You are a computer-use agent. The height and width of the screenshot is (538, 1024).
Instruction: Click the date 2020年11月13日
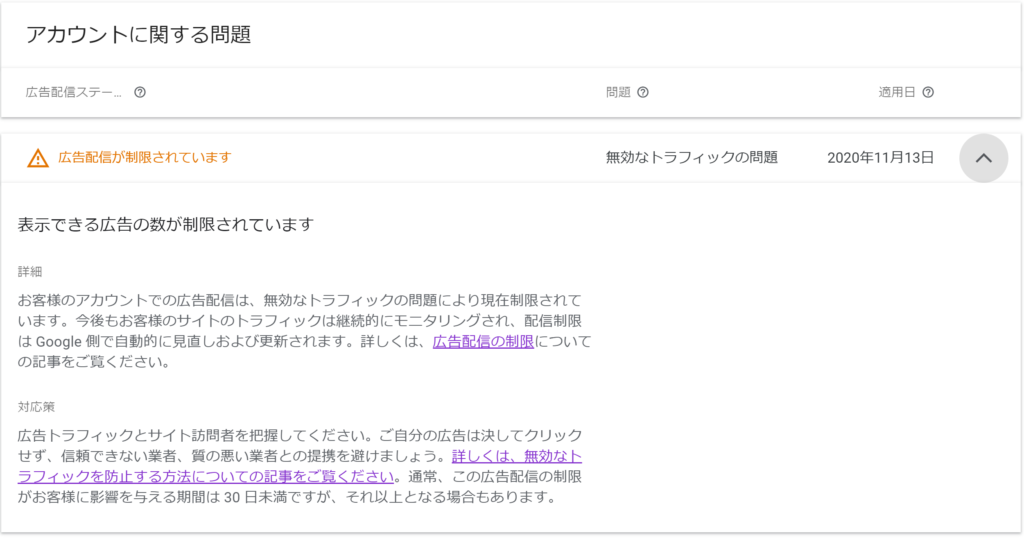(x=880, y=157)
